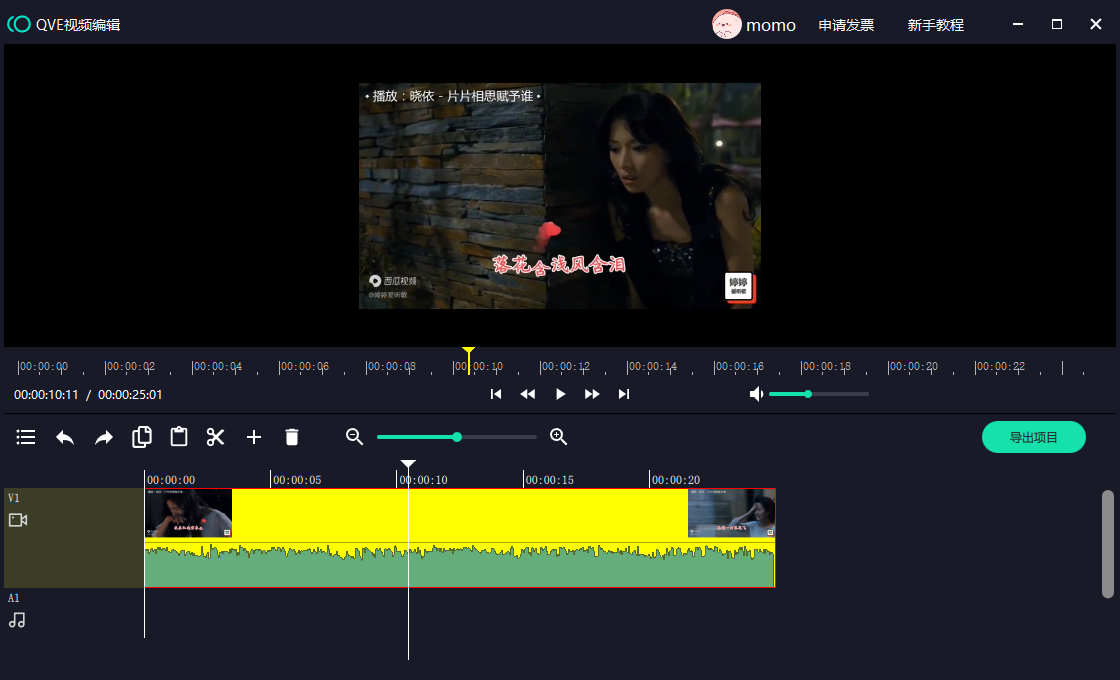Open 申请发票 invoice request

point(846,25)
